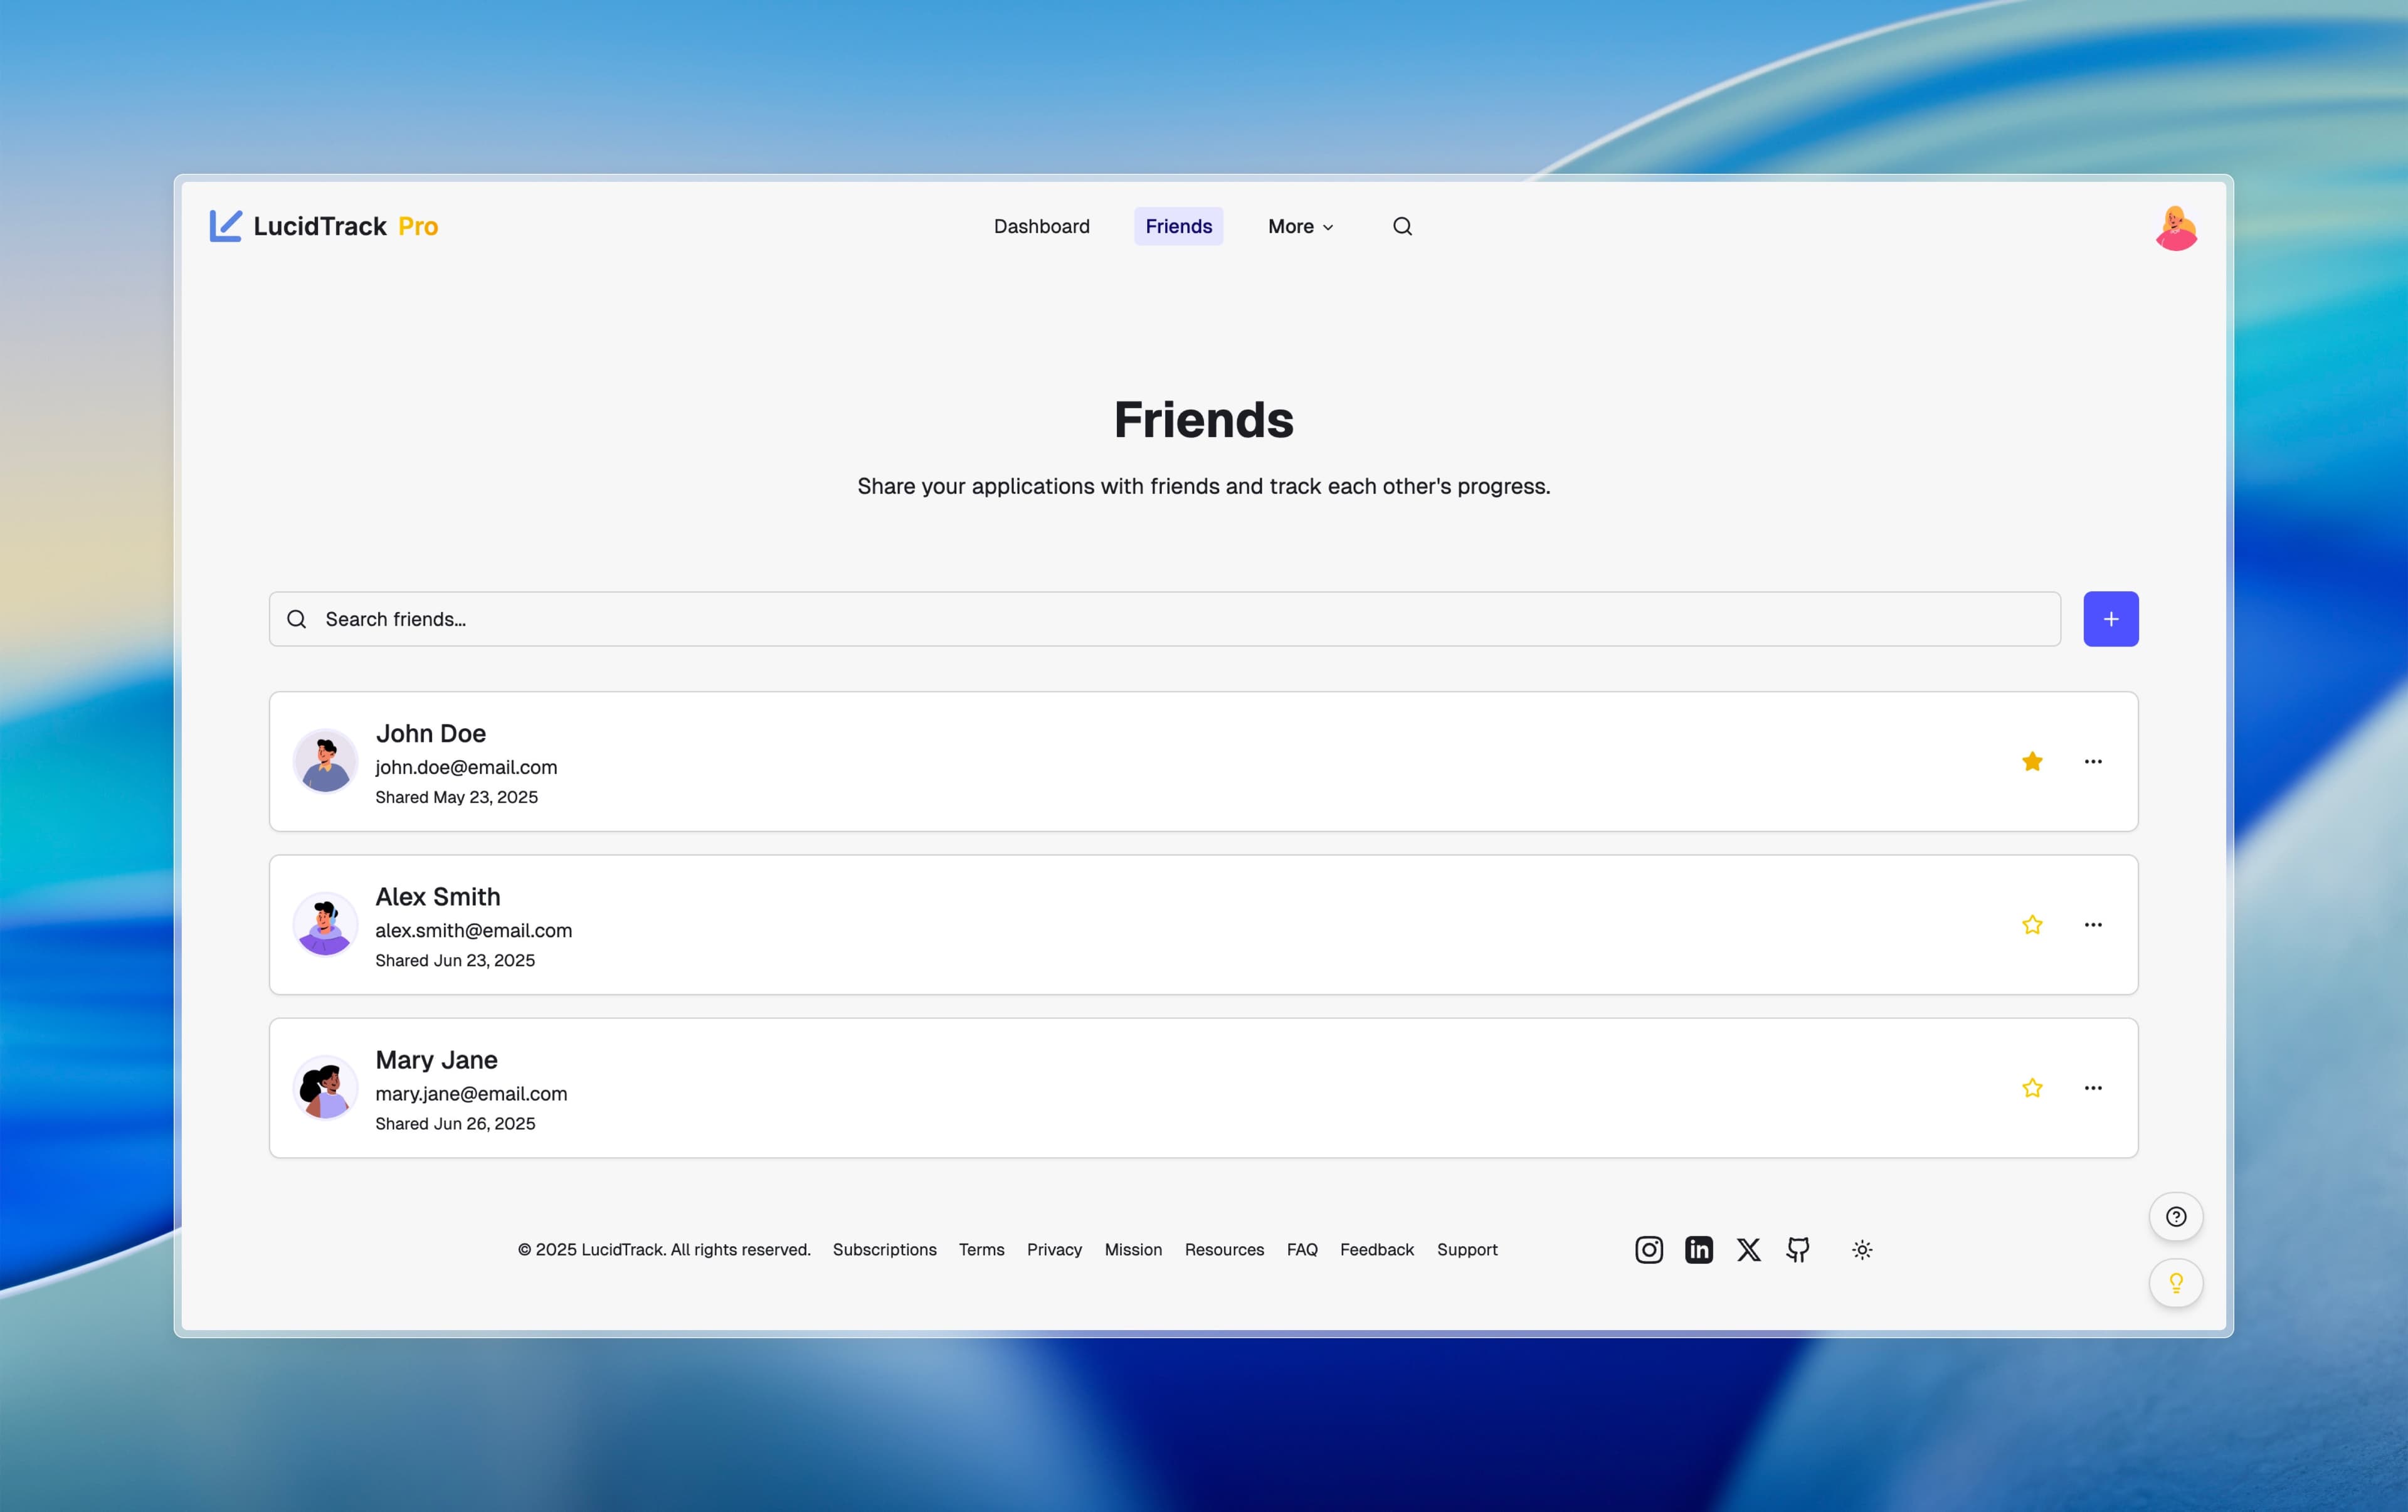Image resolution: width=2408 pixels, height=1512 pixels.
Task: Click the profile avatar in the top right
Action: 2176,227
